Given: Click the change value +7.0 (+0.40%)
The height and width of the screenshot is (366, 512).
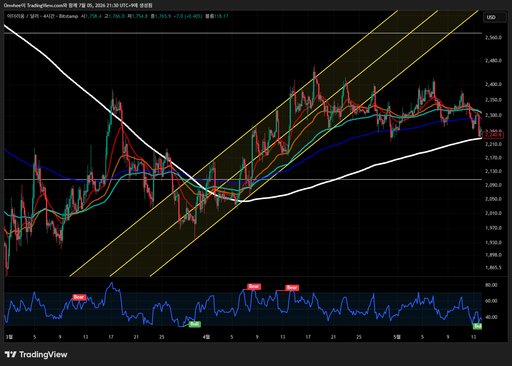Looking at the screenshot, I should coord(188,16).
